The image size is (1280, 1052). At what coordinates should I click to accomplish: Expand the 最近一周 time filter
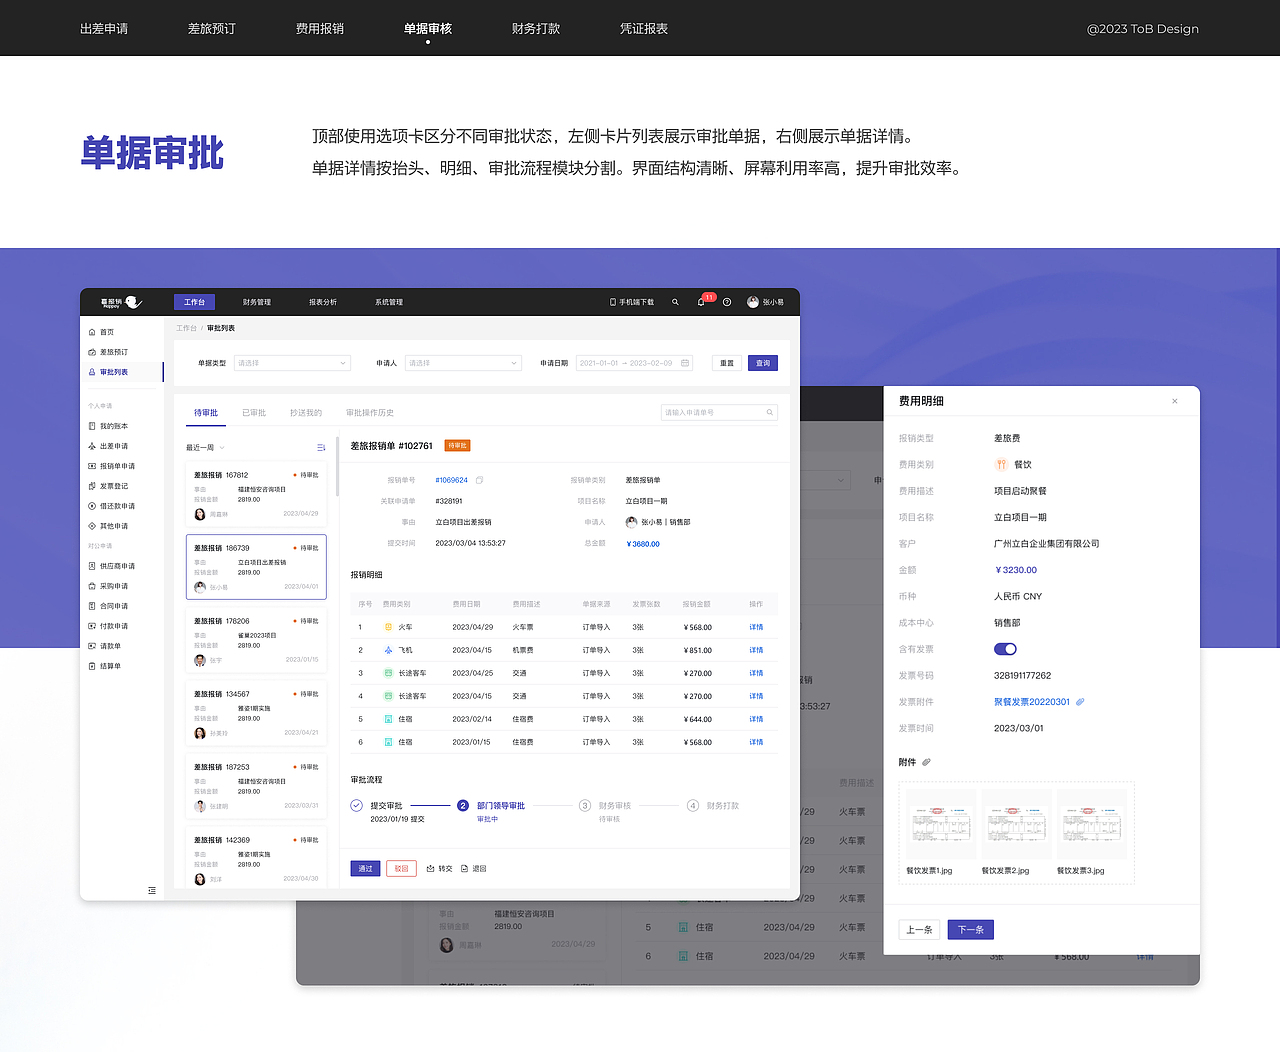pyautogui.click(x=205, y=448)
